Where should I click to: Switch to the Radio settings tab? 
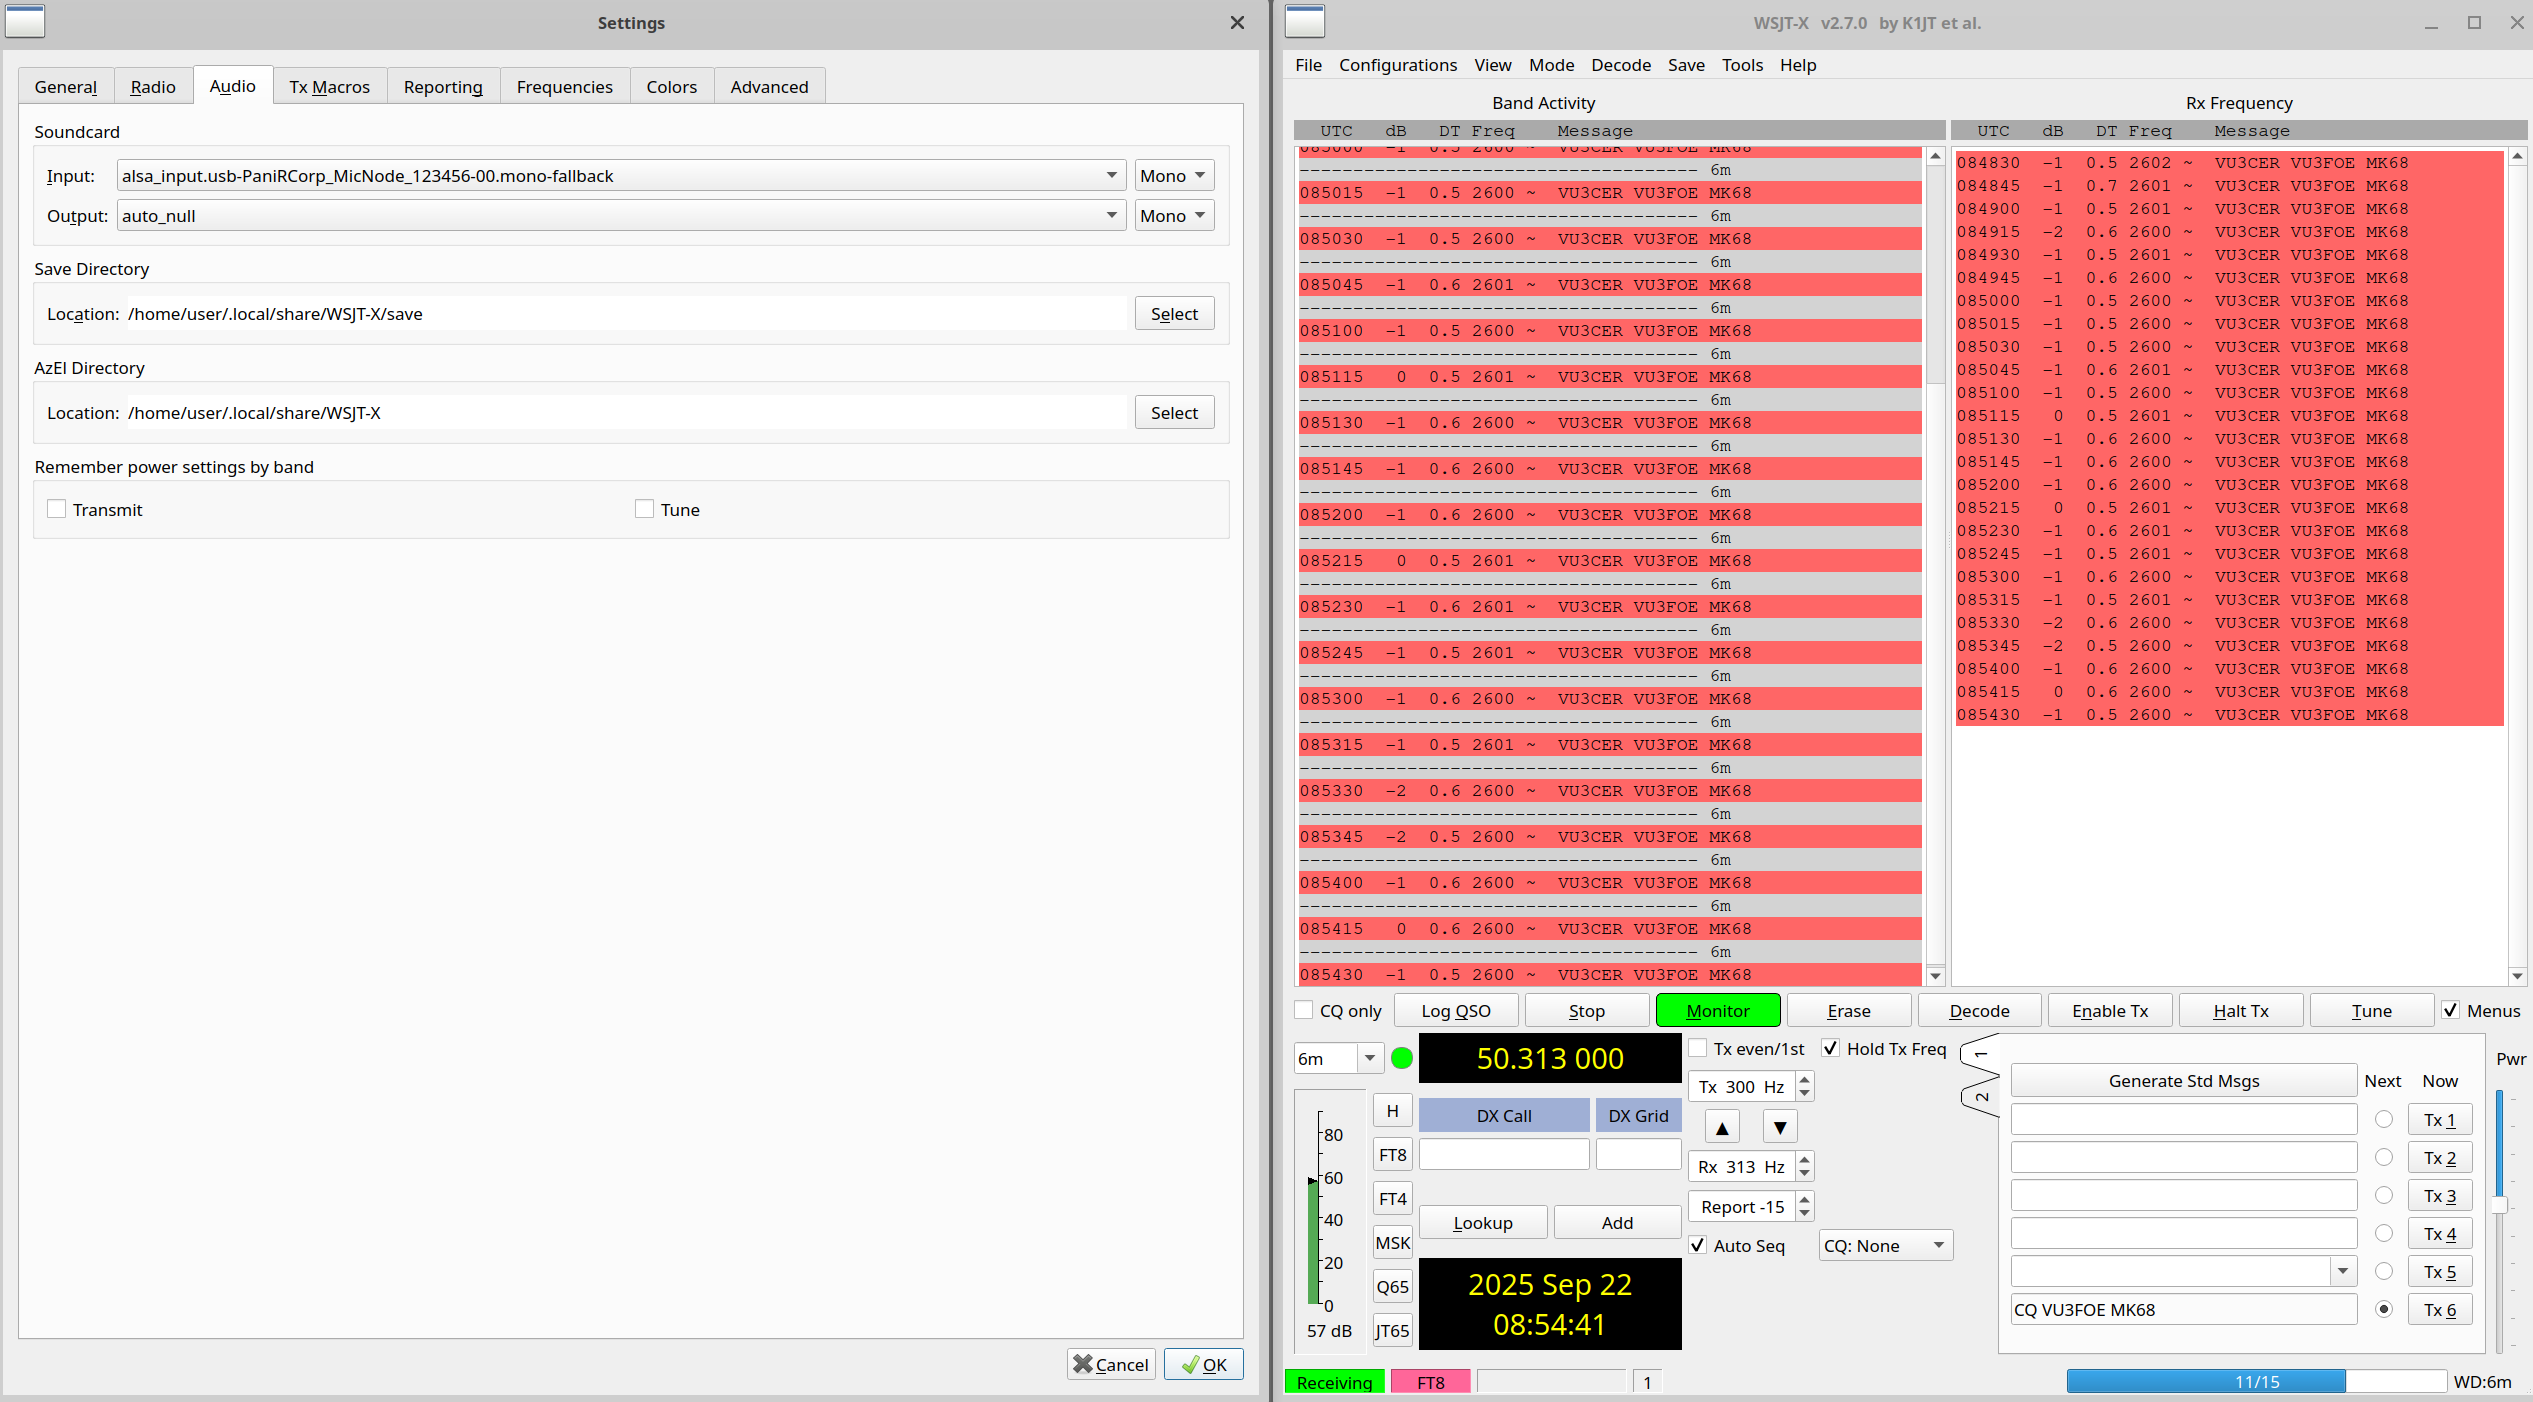(153, 87)
